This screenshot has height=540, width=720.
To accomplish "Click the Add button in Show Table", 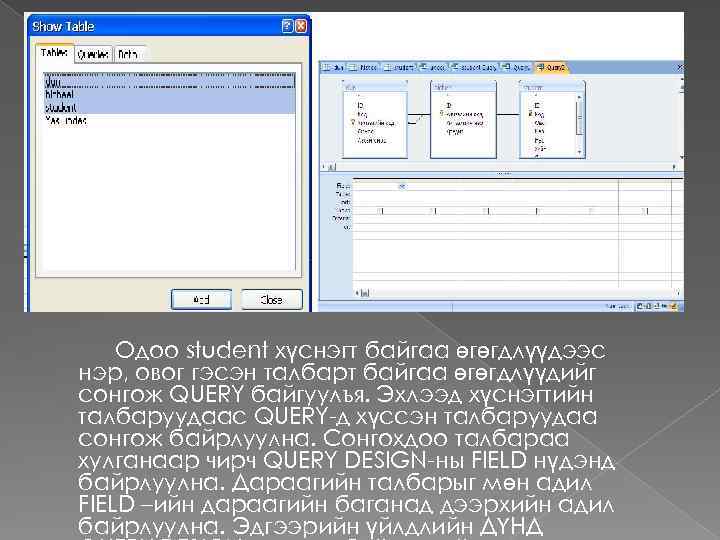I will (x=201, y=299).
